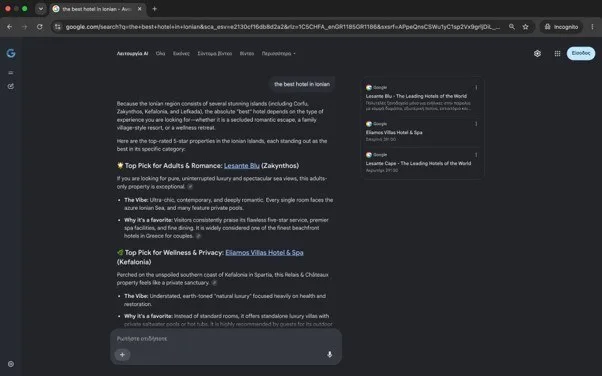Switch to the Βίντεο tab
The height and width of the screenshot is (376, 602).
pos(247,54)
